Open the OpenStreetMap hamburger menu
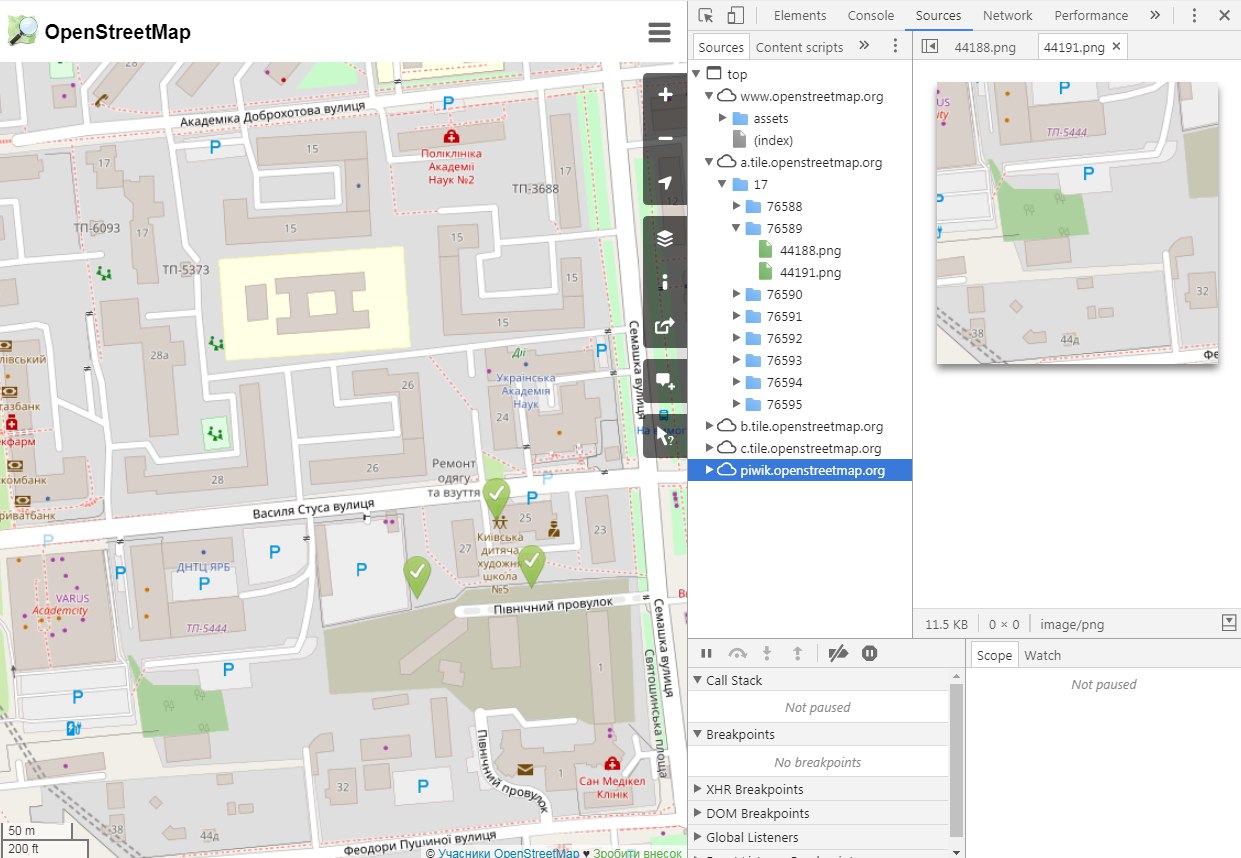Viewport: 1241px width, 858px height. coord(659,32)
